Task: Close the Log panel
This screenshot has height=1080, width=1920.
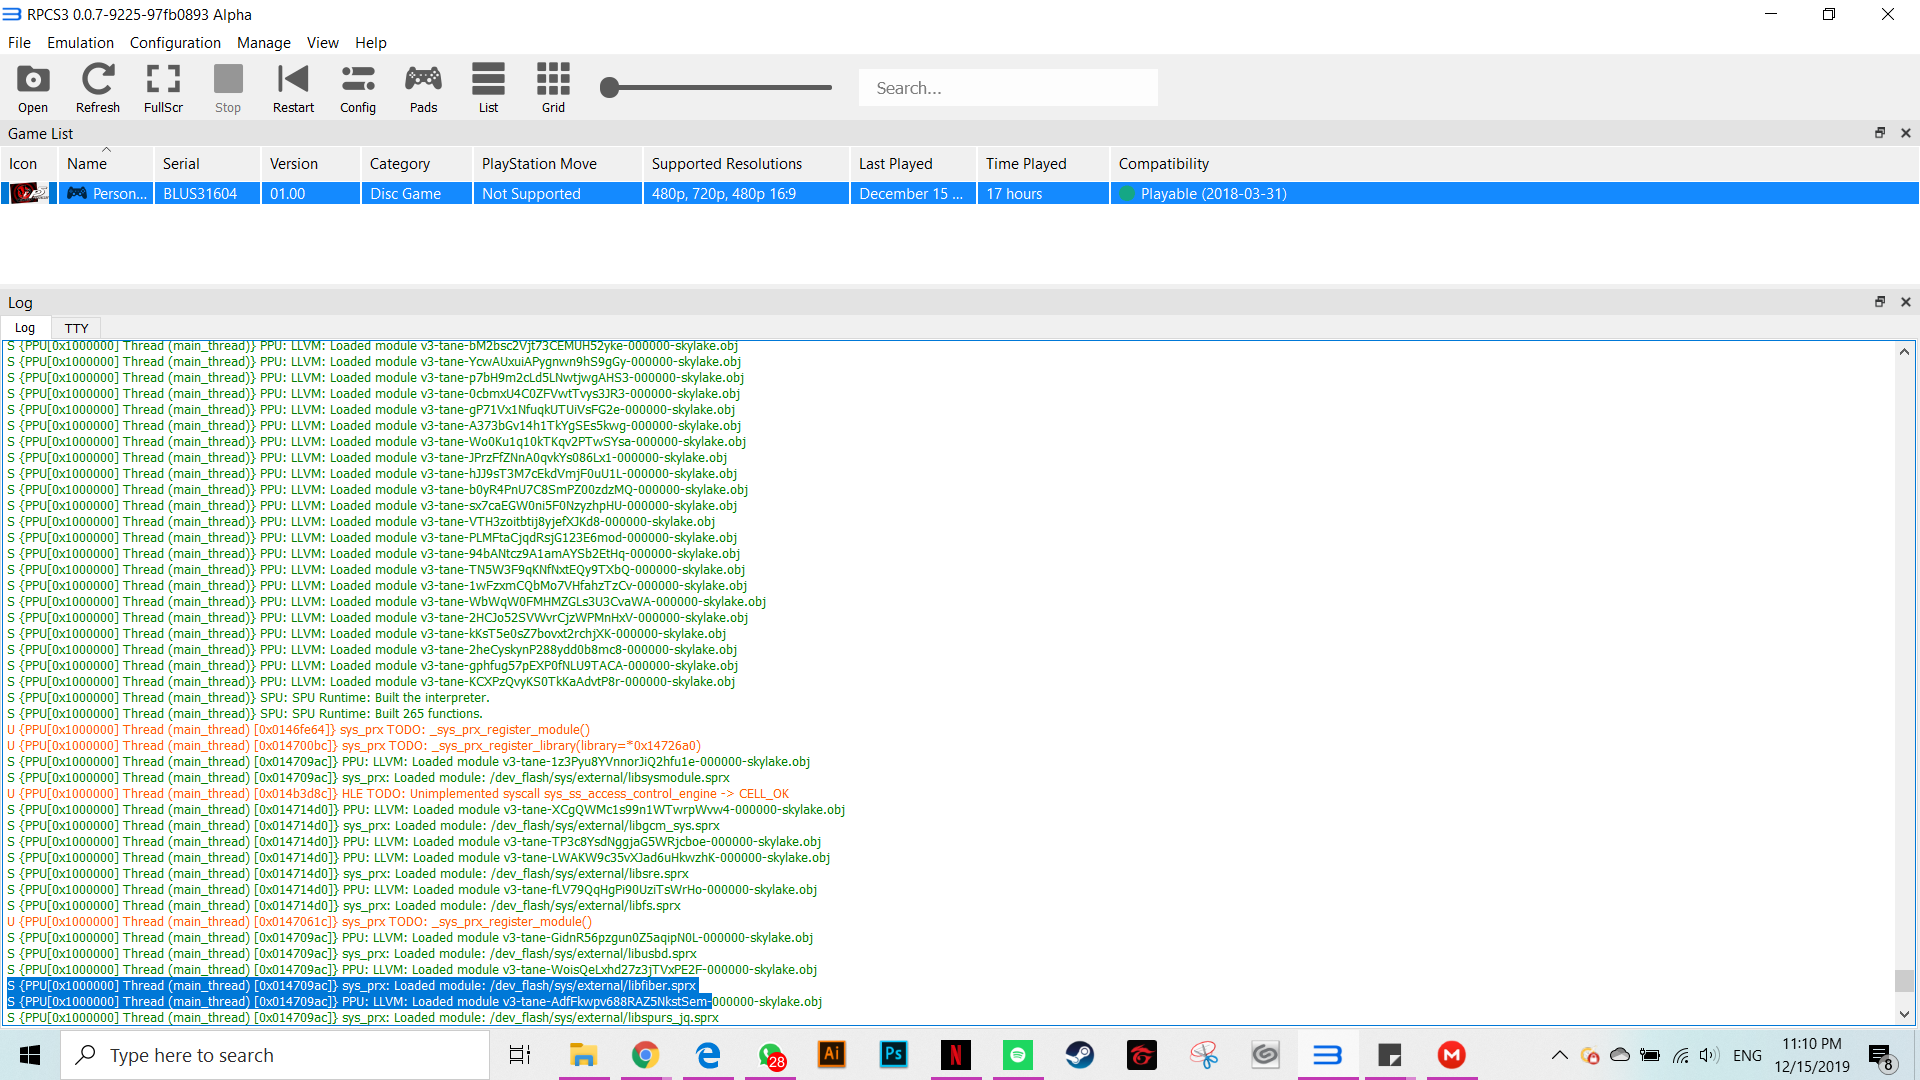Action: 1905,302
